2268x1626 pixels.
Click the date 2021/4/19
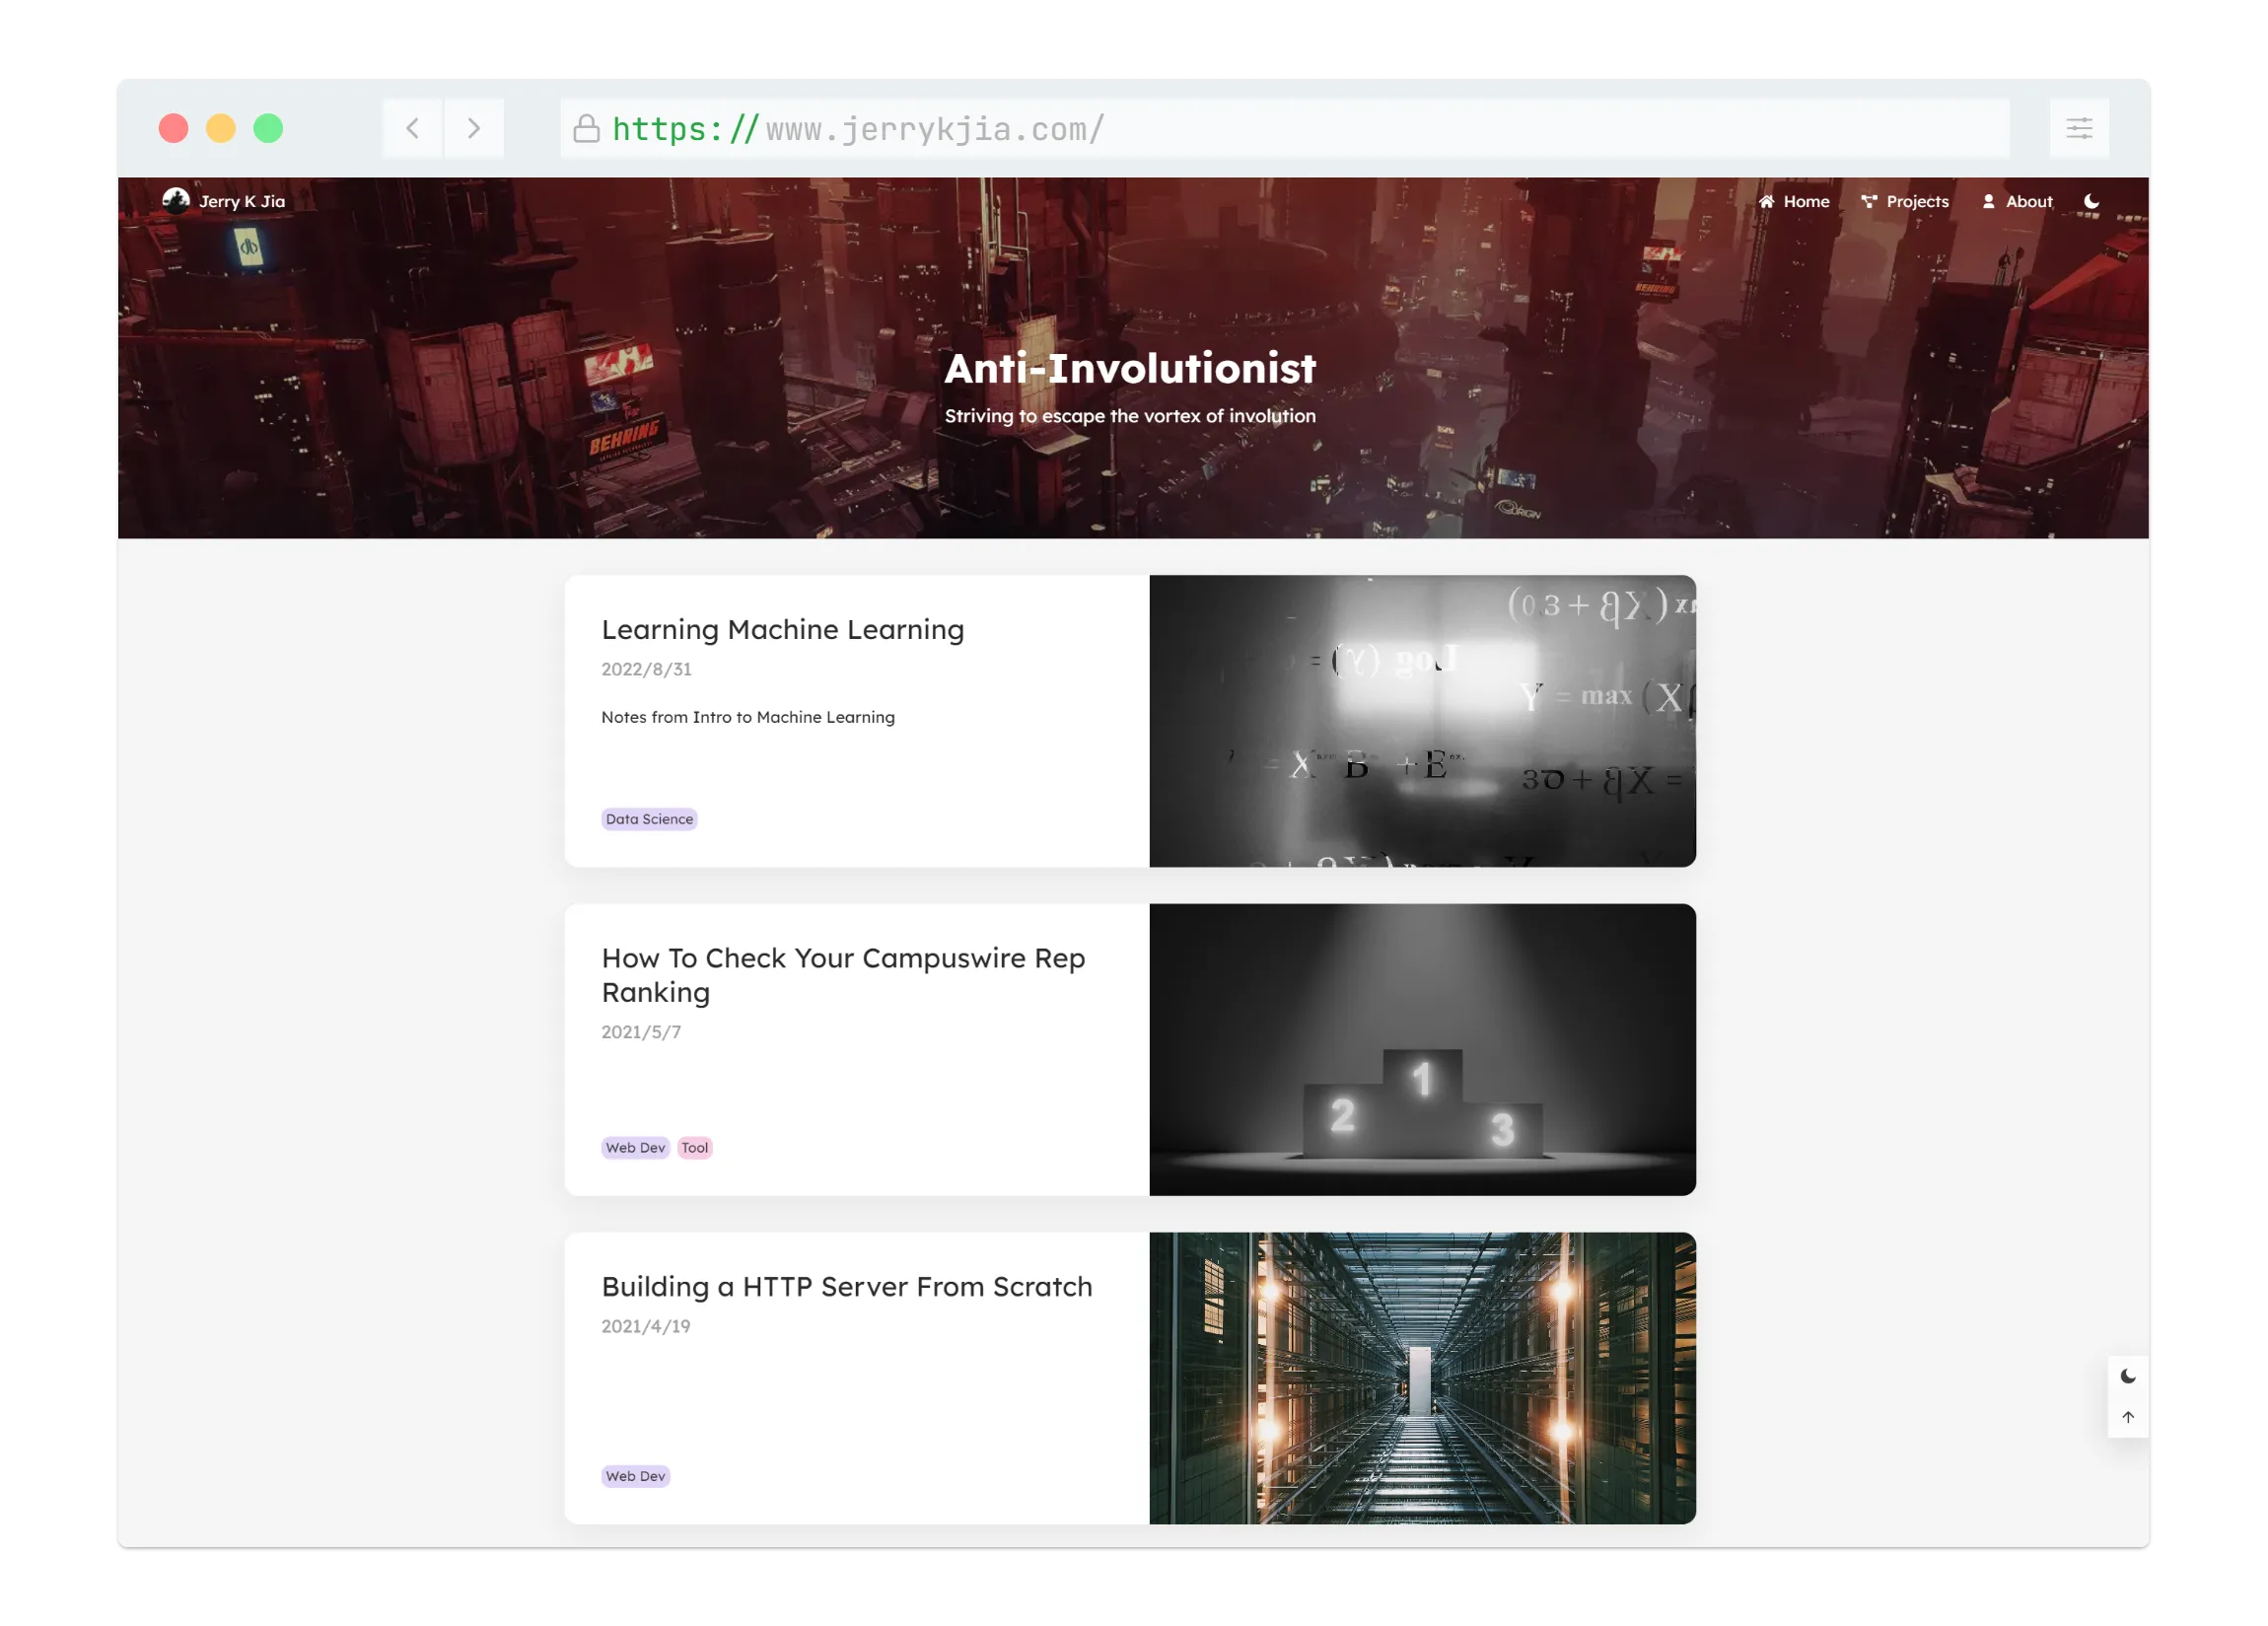646,1326
